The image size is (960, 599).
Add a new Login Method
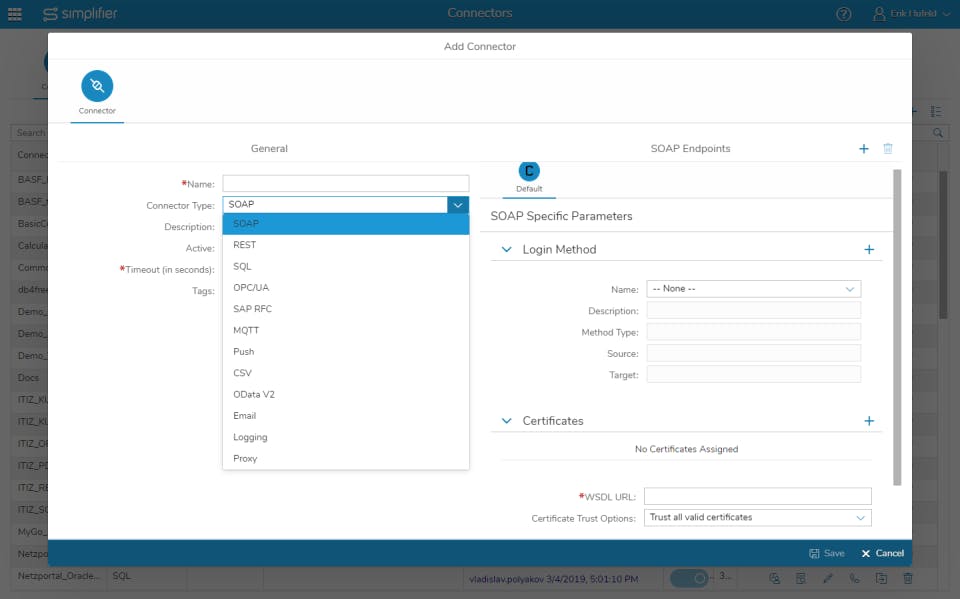tap(869, 249)
